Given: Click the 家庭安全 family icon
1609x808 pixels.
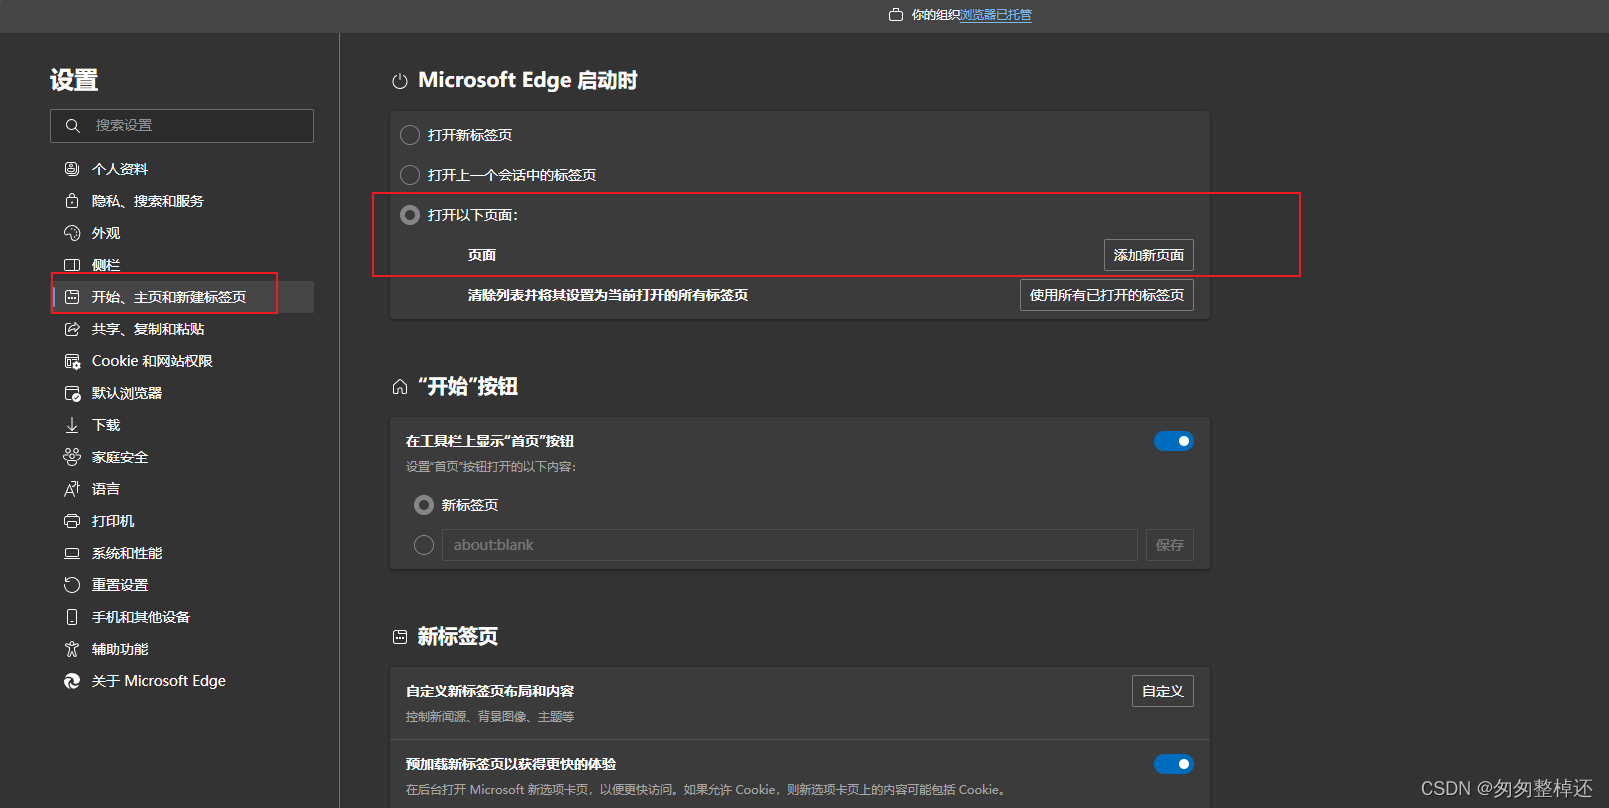Looking at the screenshot, I should [72, 457].
